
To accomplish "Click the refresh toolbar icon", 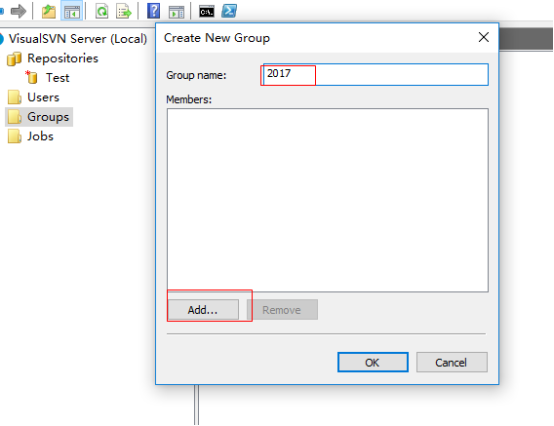I will point(102,11).
